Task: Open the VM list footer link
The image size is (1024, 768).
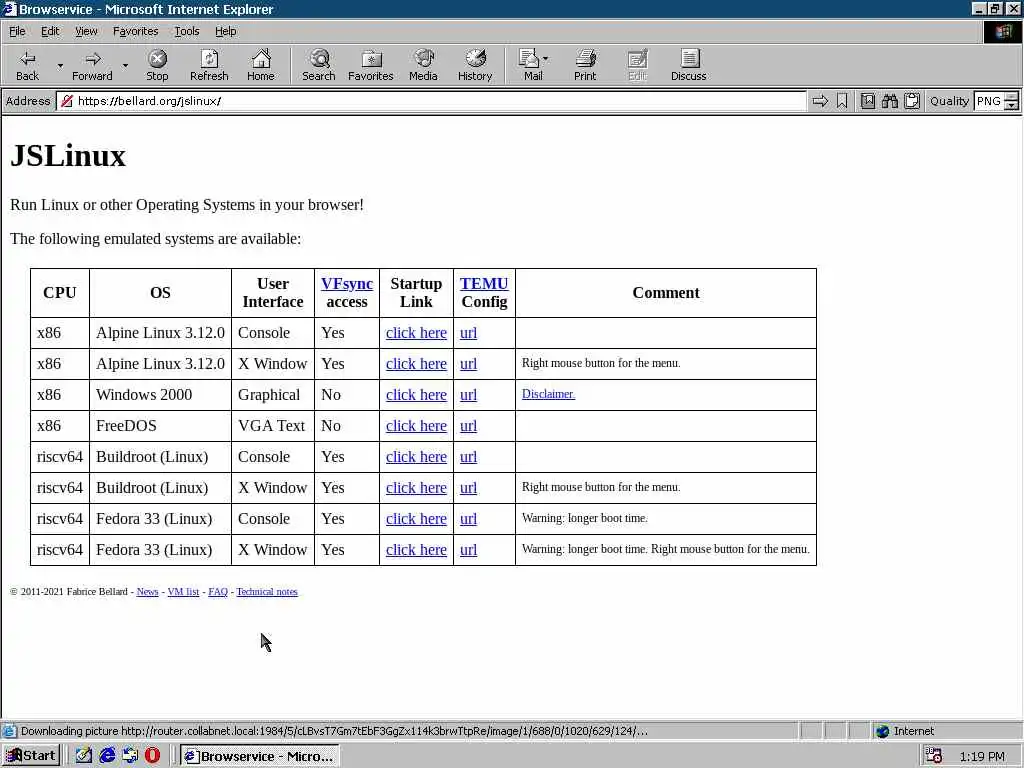Action: point(183,592)
